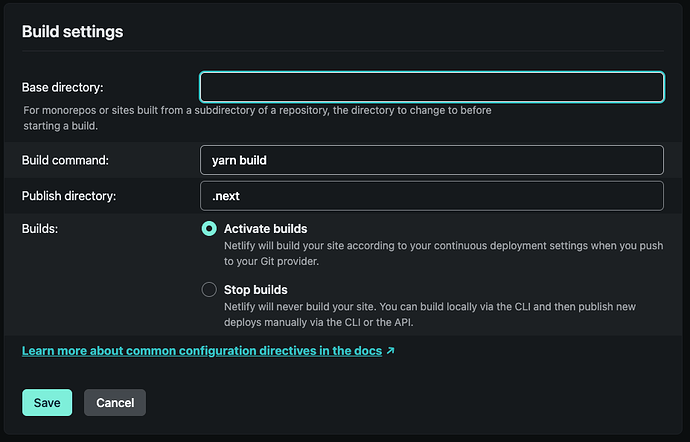Open the common configuration directives docs link
690x442 pixels.
(x=202, y=352)
